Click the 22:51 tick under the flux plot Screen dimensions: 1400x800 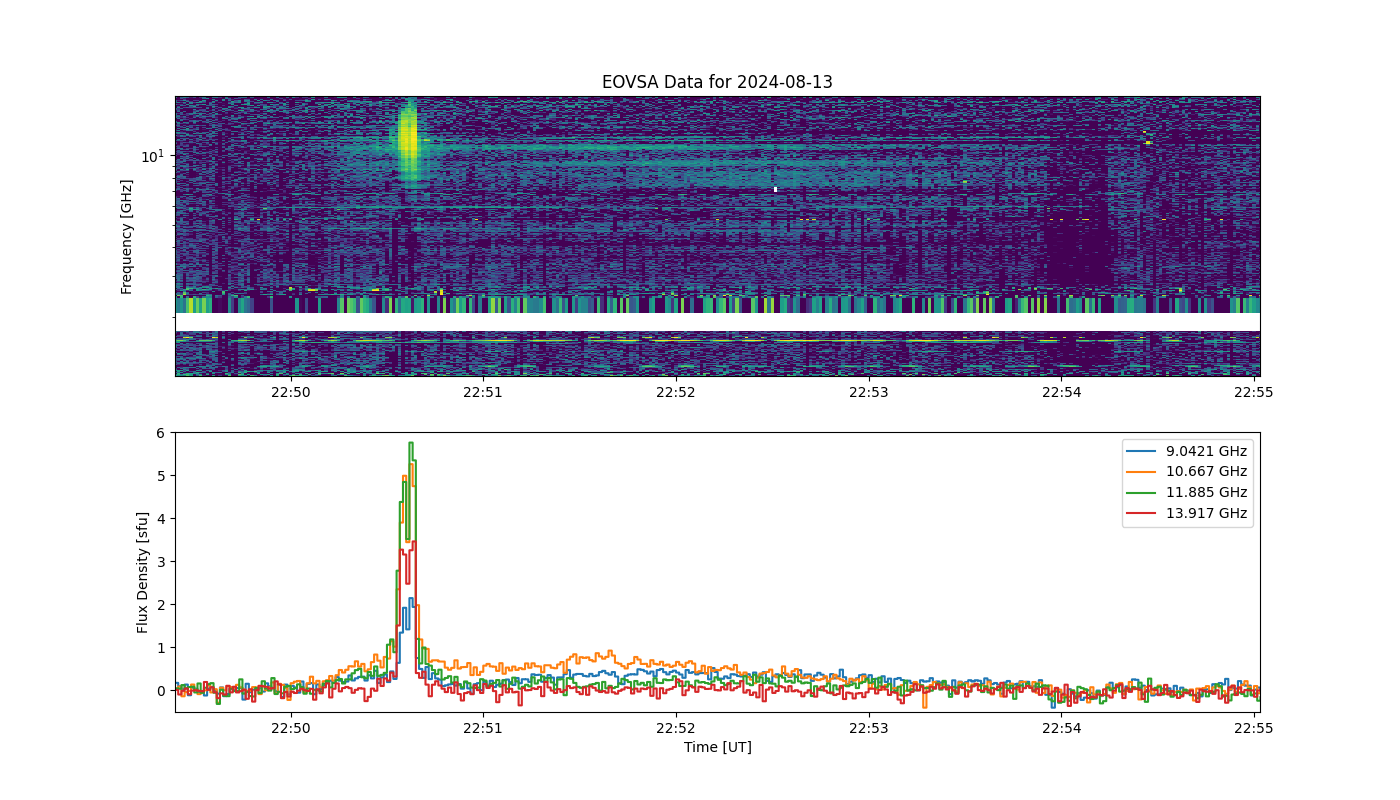click(x=483, y=729)
